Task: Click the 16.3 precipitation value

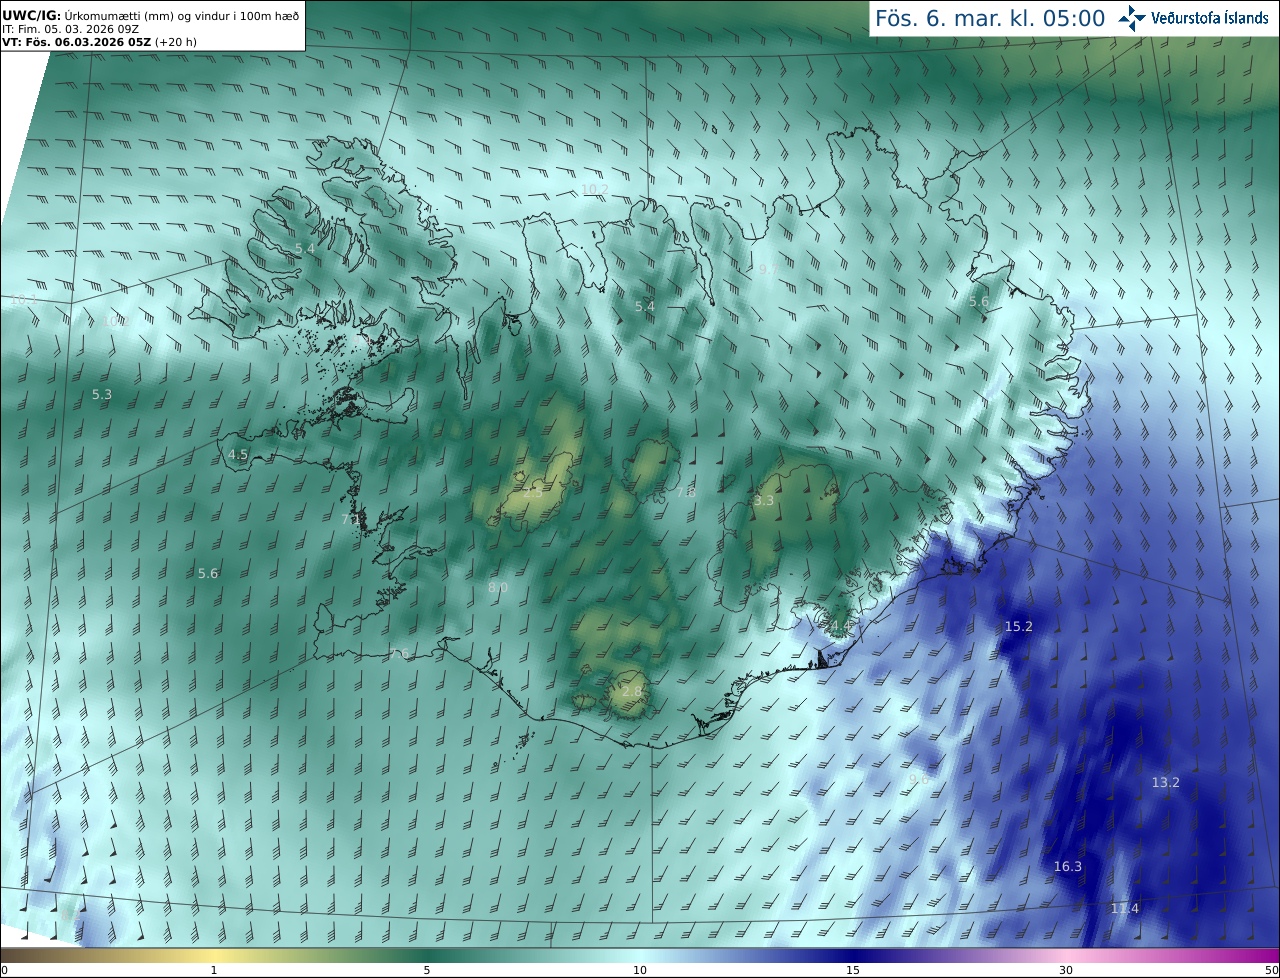Action: point(1068,866)
